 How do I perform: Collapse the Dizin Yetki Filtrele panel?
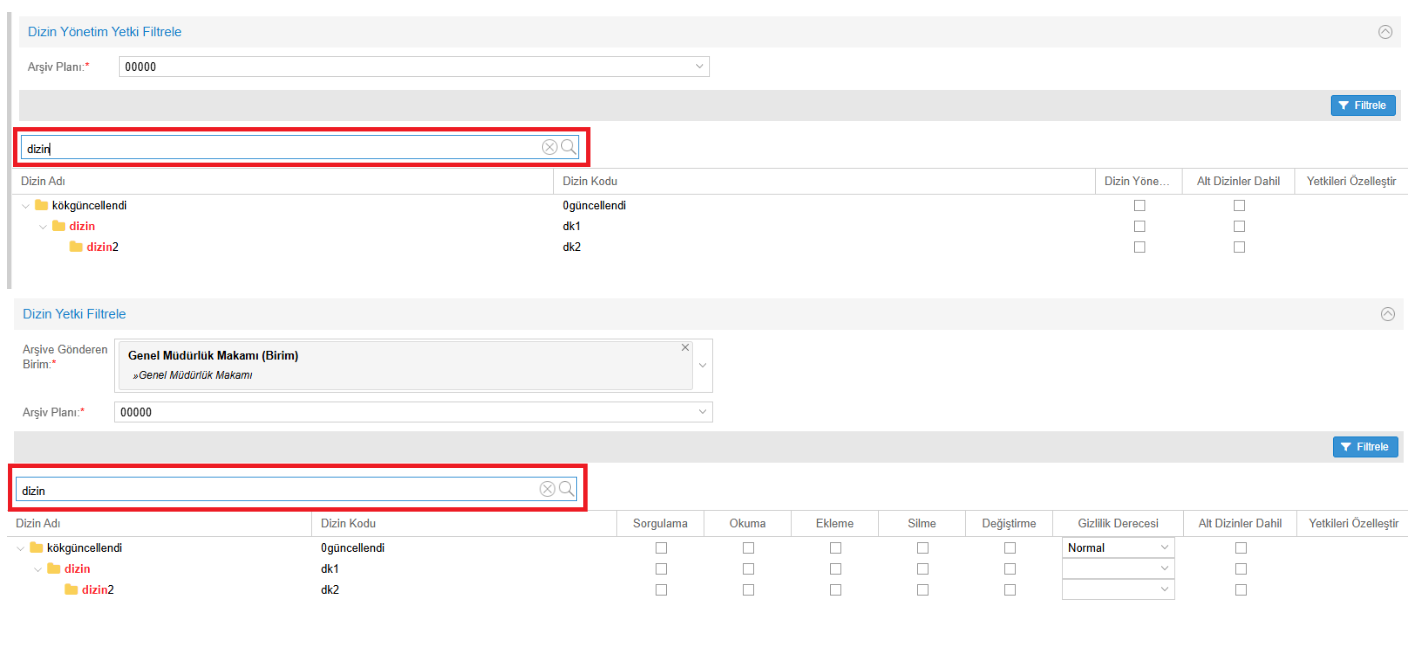tap(1387, 314)
